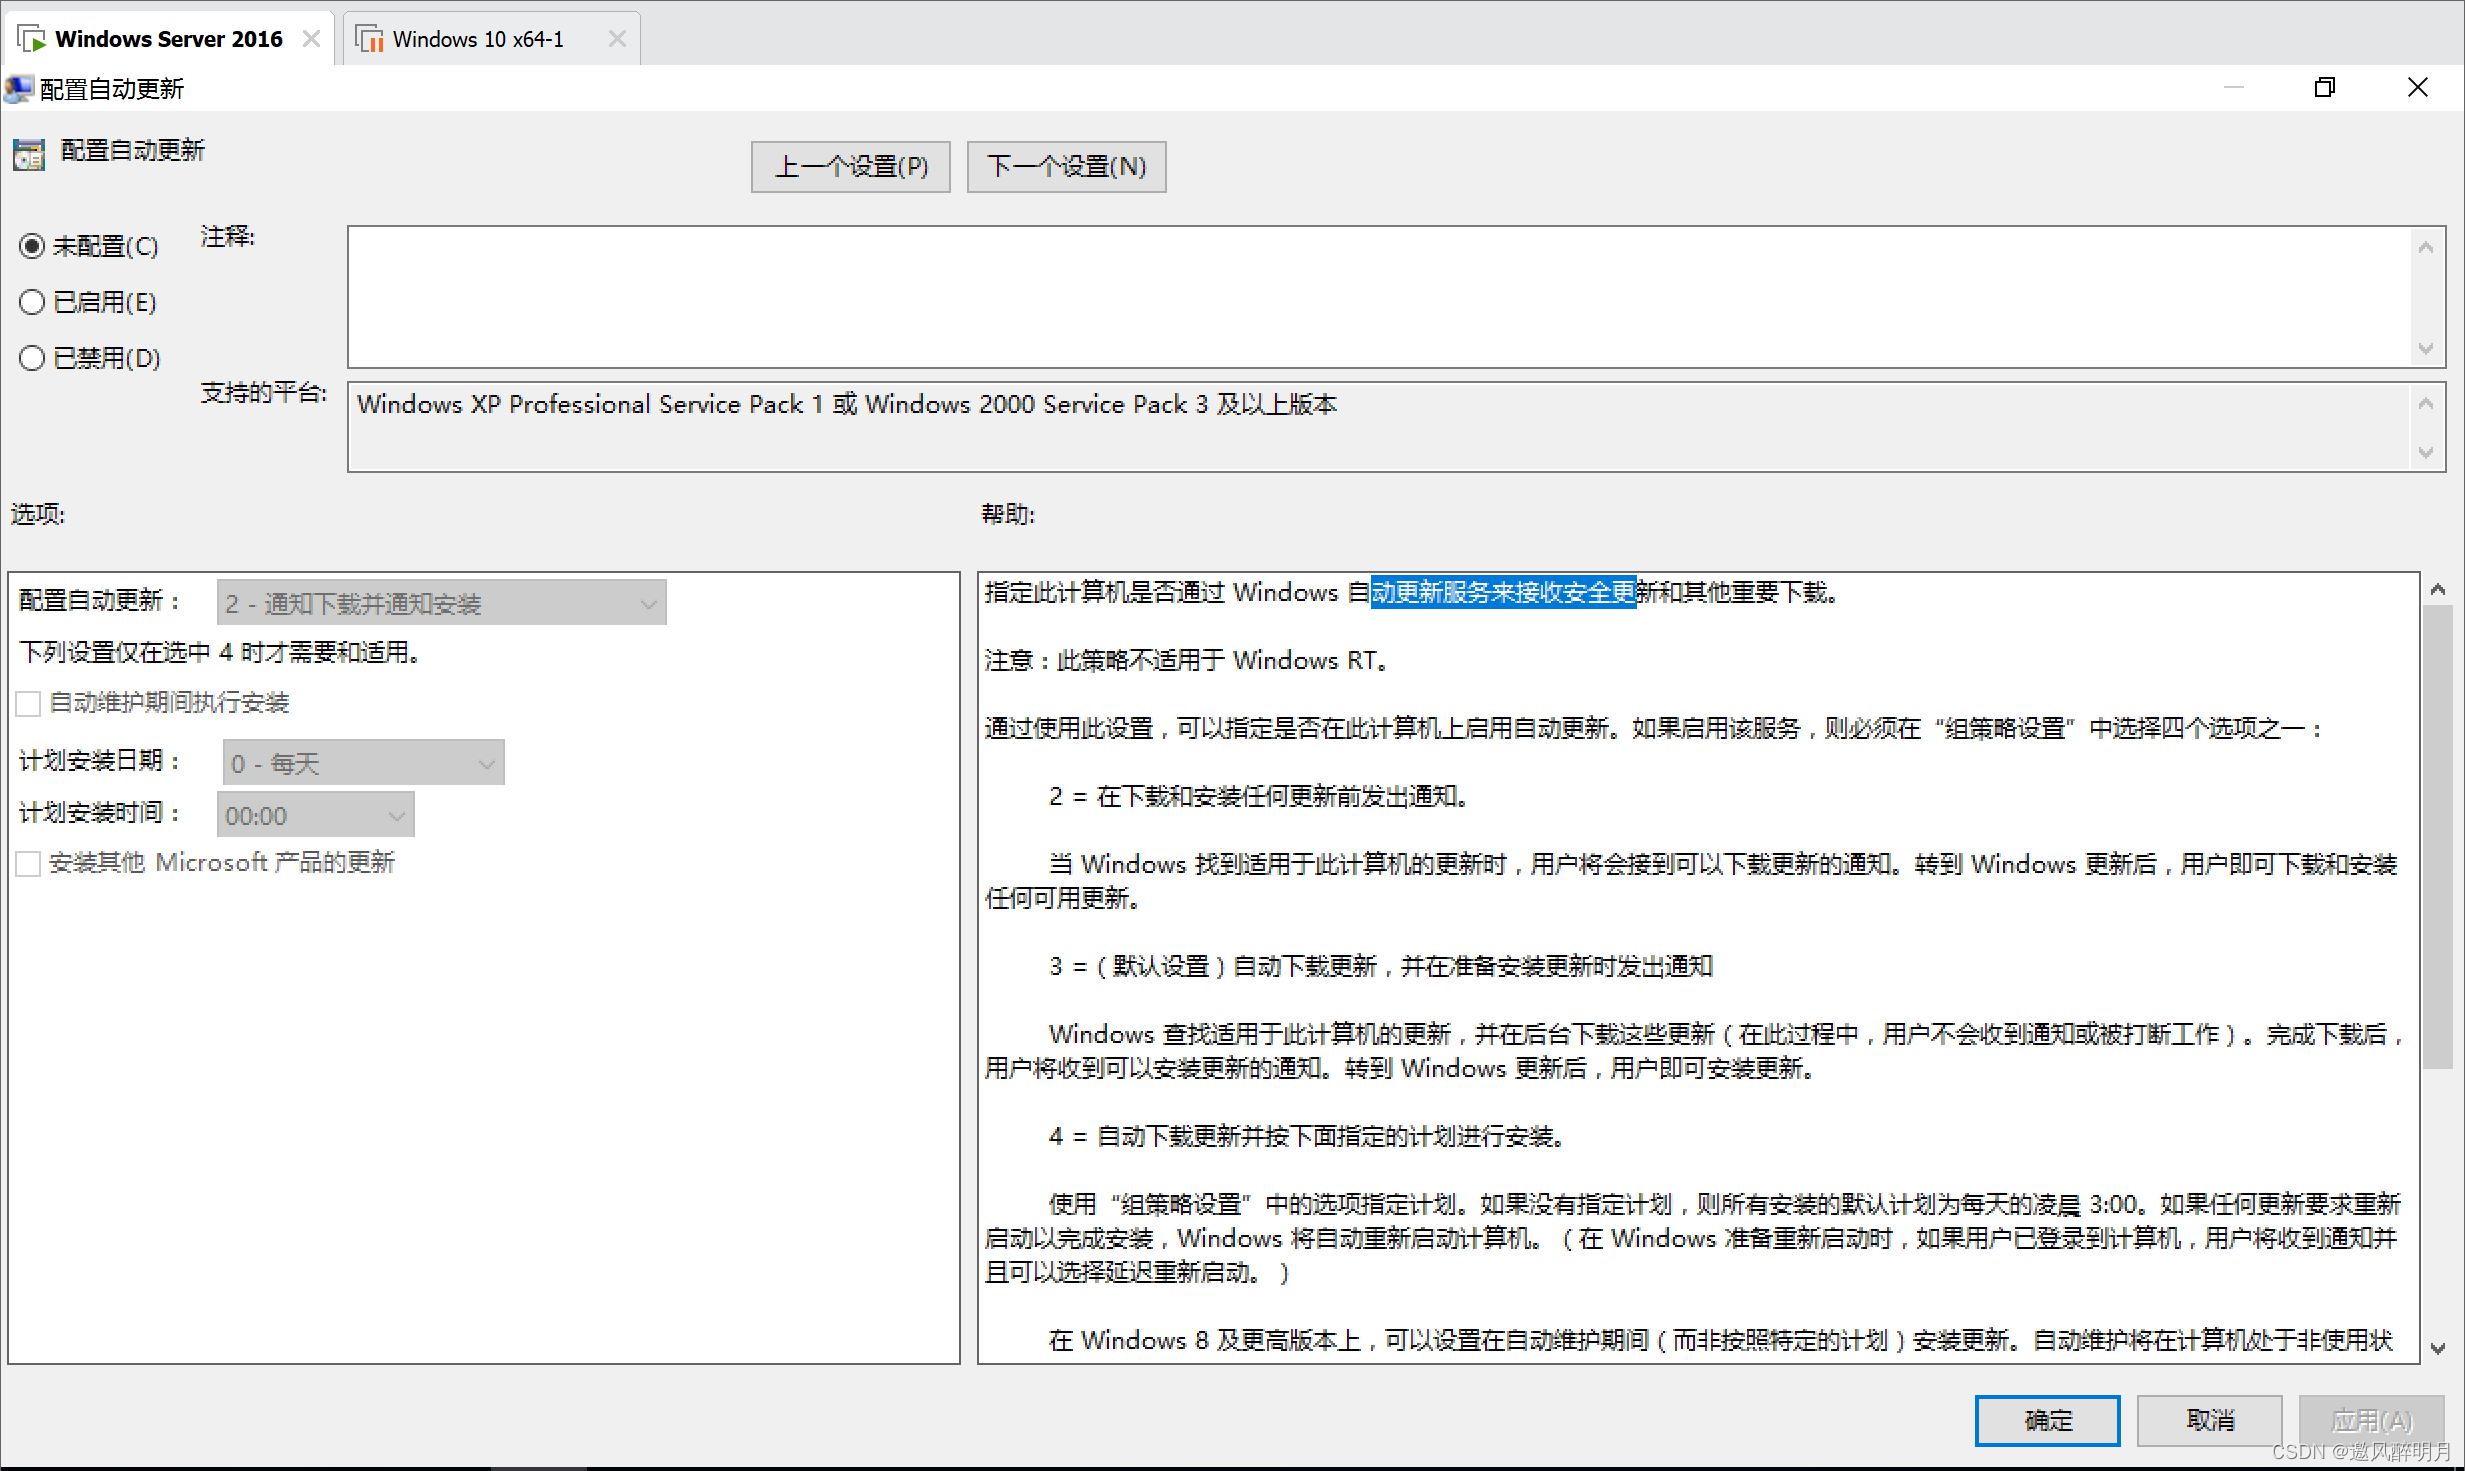Image resolution: width=2465 pixels, height=1471 pixels.
Task: Close the Windows 10 x64-1 tab
Action: pyautogui.click(x=617, y=39)
